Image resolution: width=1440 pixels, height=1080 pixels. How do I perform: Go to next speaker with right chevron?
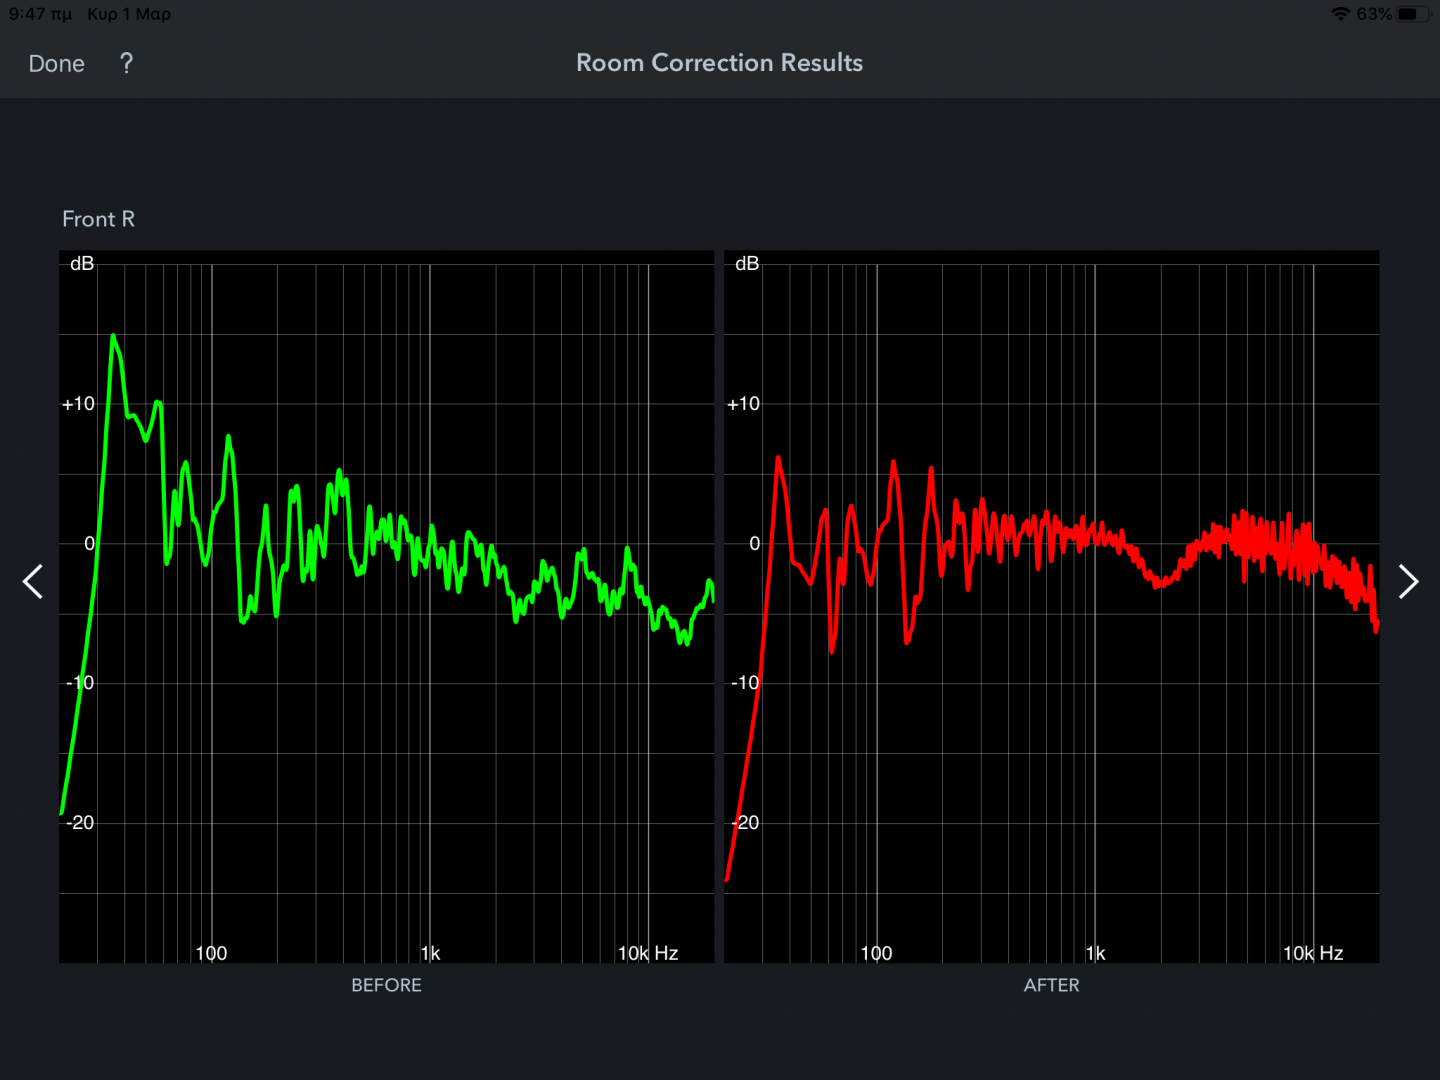pyautogui.click(x=1407, y=581)
